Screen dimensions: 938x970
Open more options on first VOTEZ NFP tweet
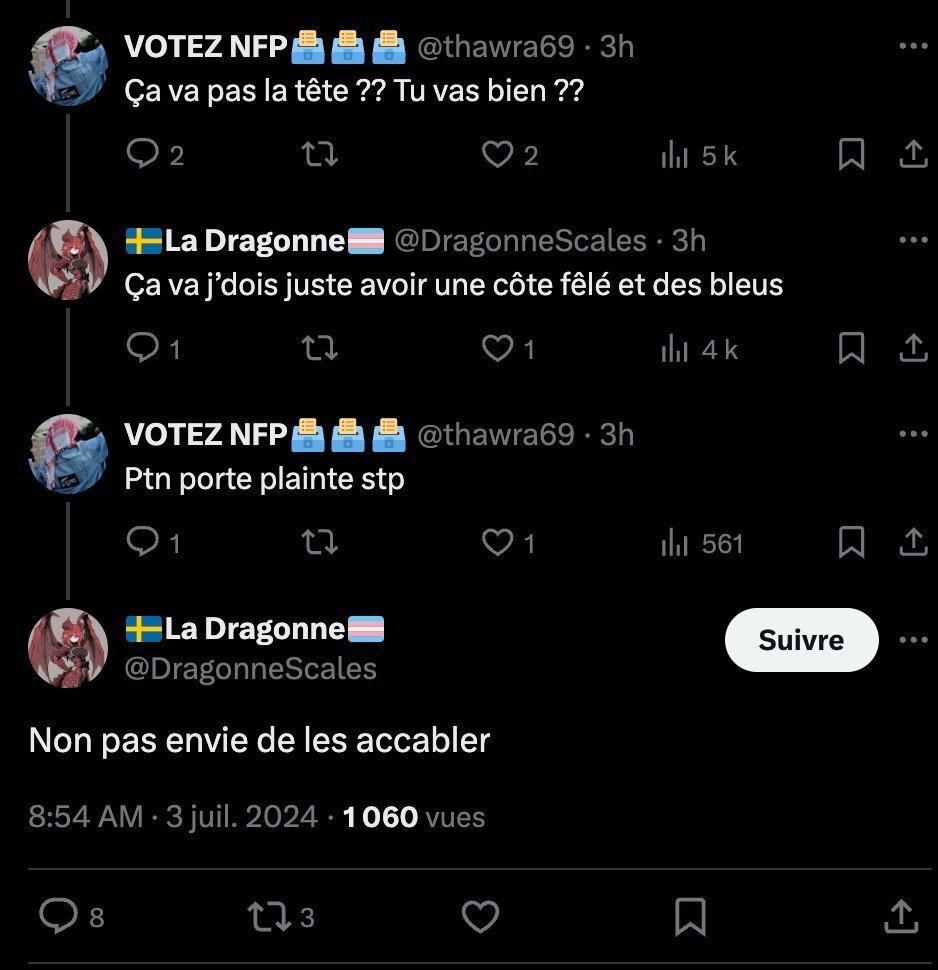[x=913, y=46]
